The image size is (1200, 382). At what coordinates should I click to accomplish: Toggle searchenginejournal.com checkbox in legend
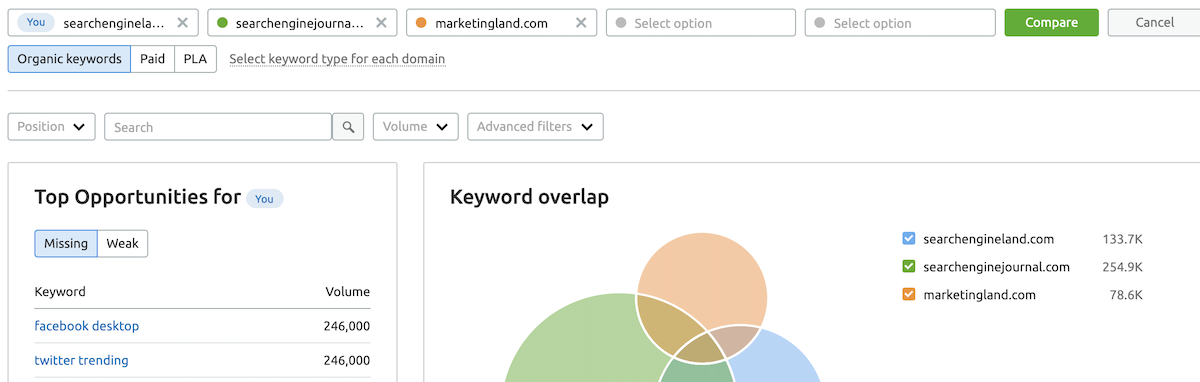tap(909, 267)
